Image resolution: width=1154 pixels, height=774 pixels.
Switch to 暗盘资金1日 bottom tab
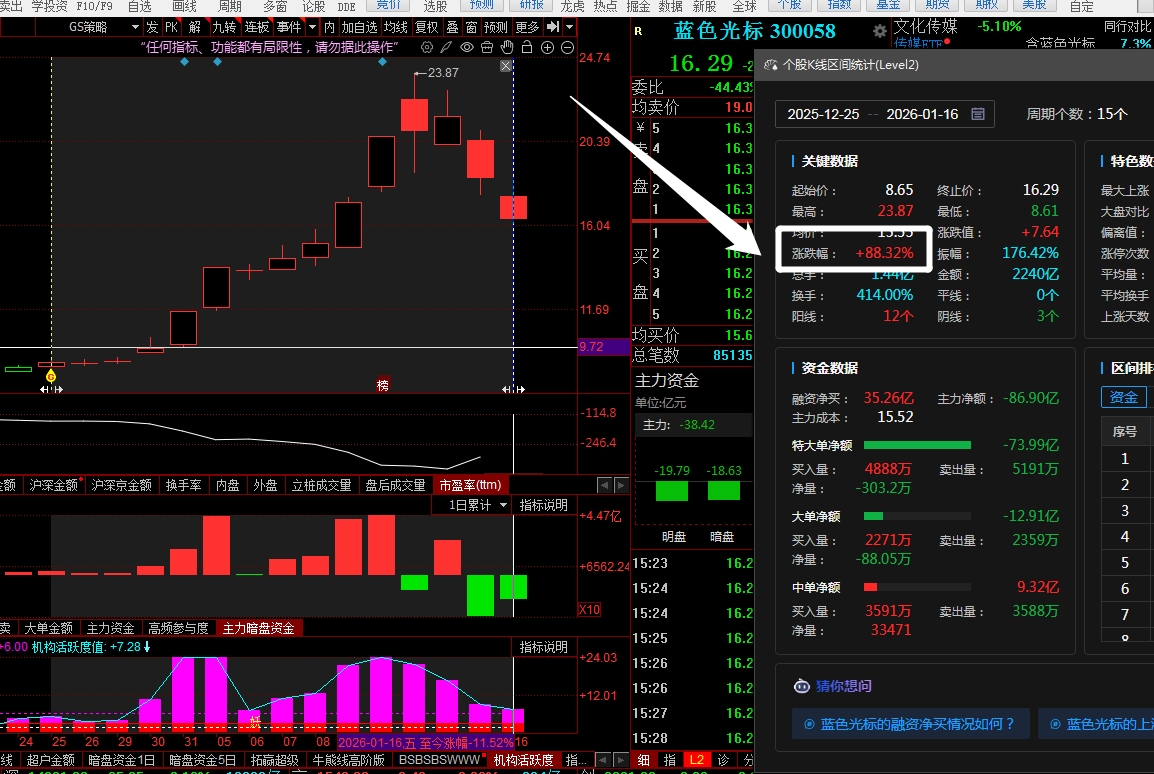click(121, 760)
